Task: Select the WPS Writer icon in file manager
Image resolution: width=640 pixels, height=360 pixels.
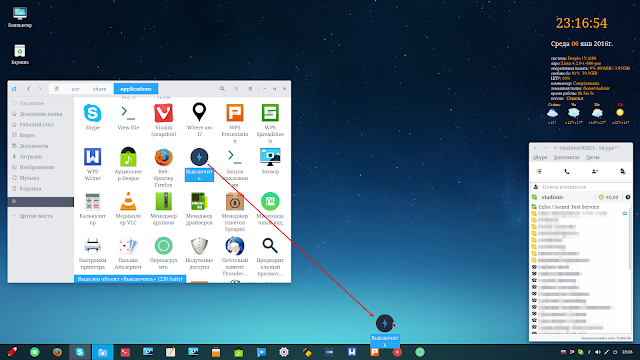Action: tap(93, 157)
